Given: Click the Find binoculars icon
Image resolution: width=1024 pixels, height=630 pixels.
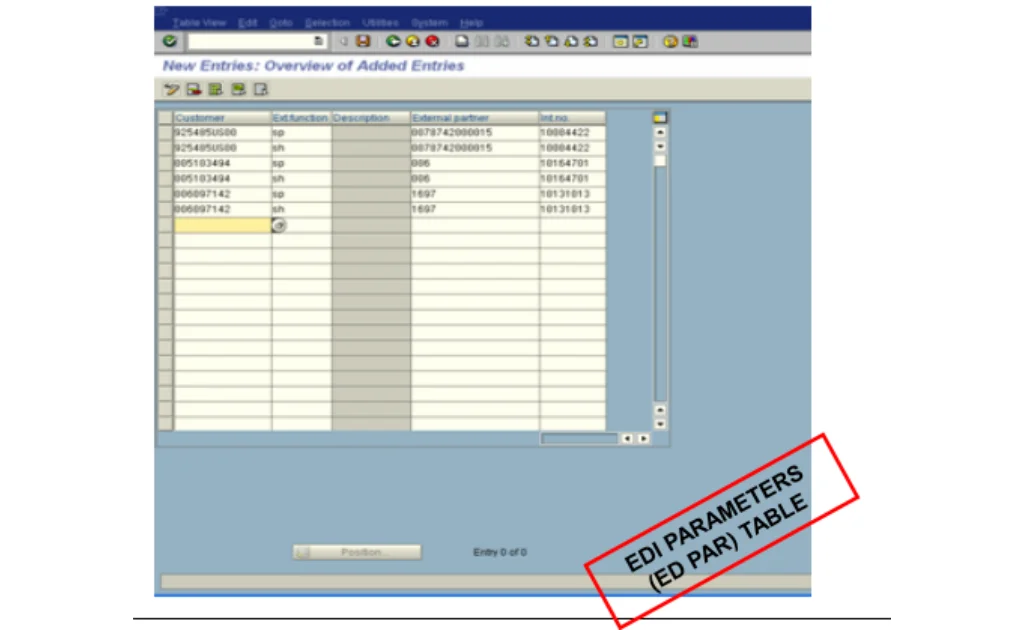Looking at the screenshot, I should point(482,41).
